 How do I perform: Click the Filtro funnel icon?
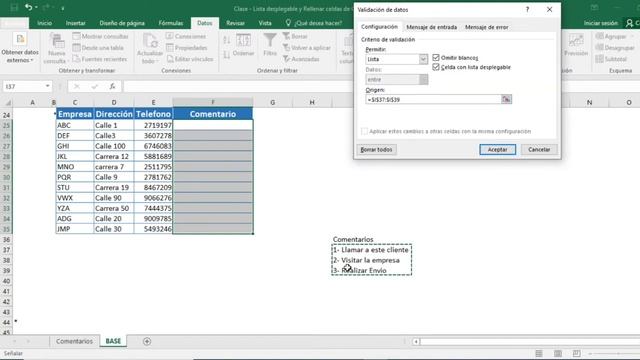(270, 40)
